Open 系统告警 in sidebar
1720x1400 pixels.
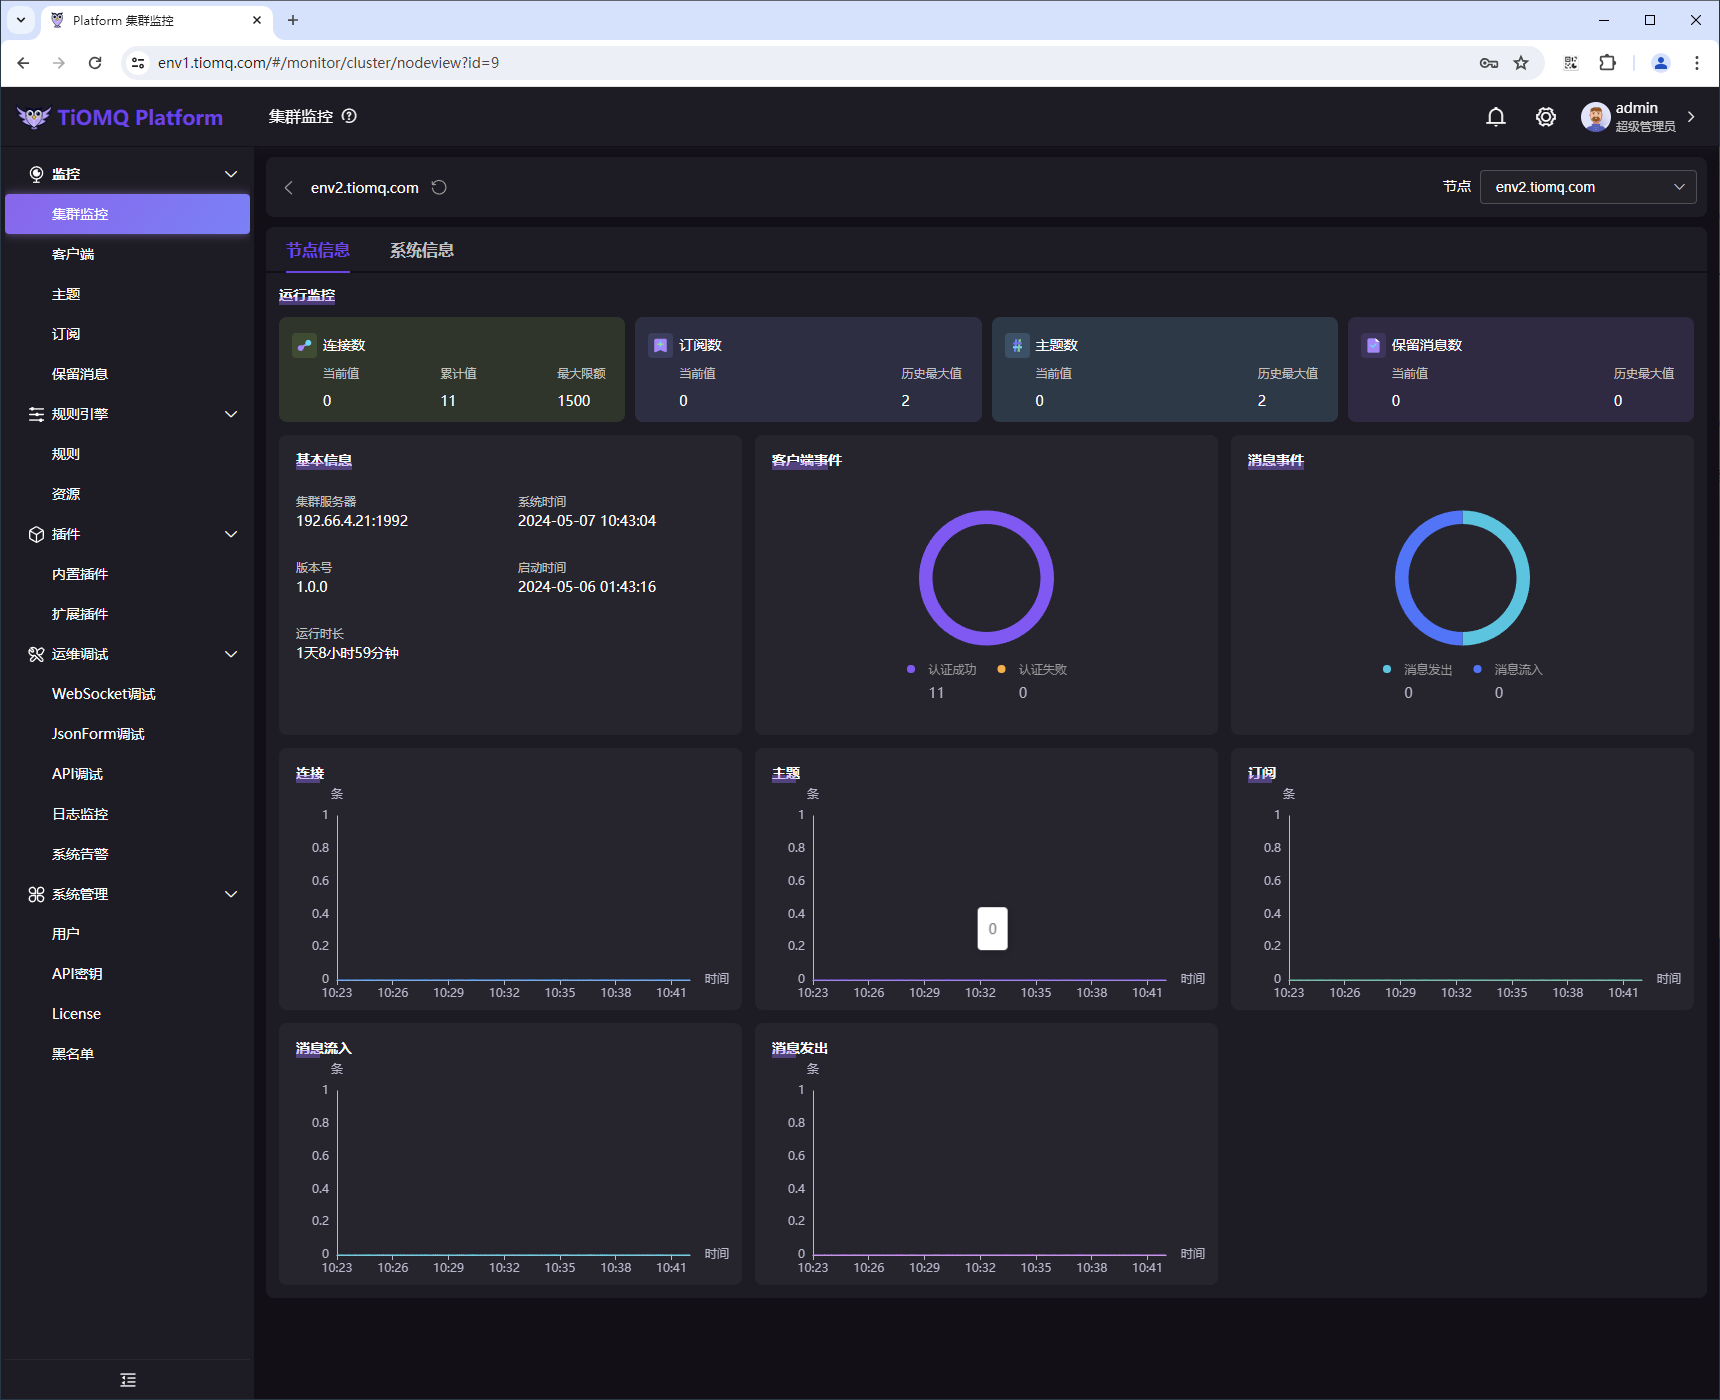coord(128,854)
